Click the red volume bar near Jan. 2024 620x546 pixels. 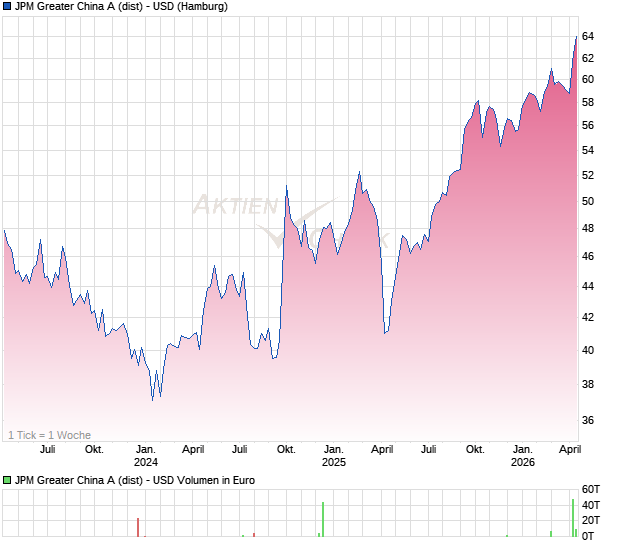[138, 527]
